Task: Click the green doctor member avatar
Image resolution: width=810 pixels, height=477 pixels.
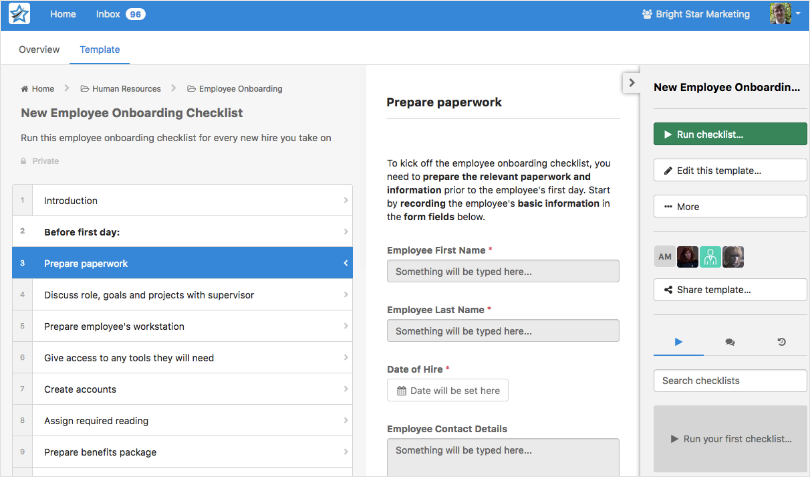Action: (x=710, y=257)
